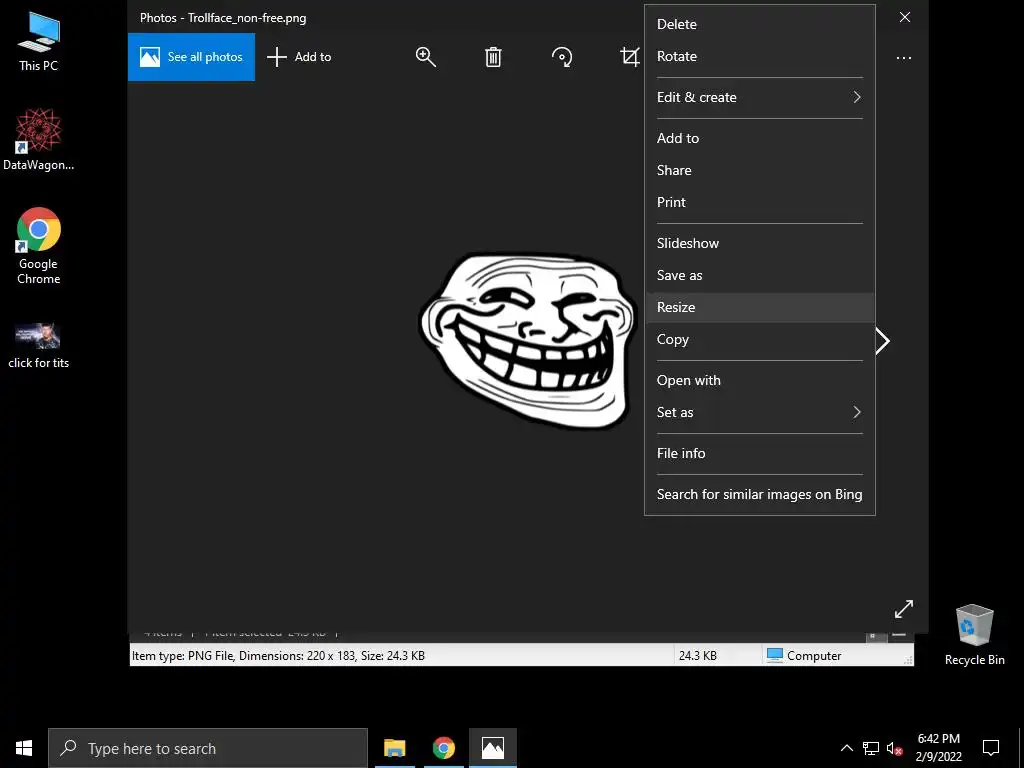
Task: Click the muted speaker volume icon
Action: coord(894,748)
